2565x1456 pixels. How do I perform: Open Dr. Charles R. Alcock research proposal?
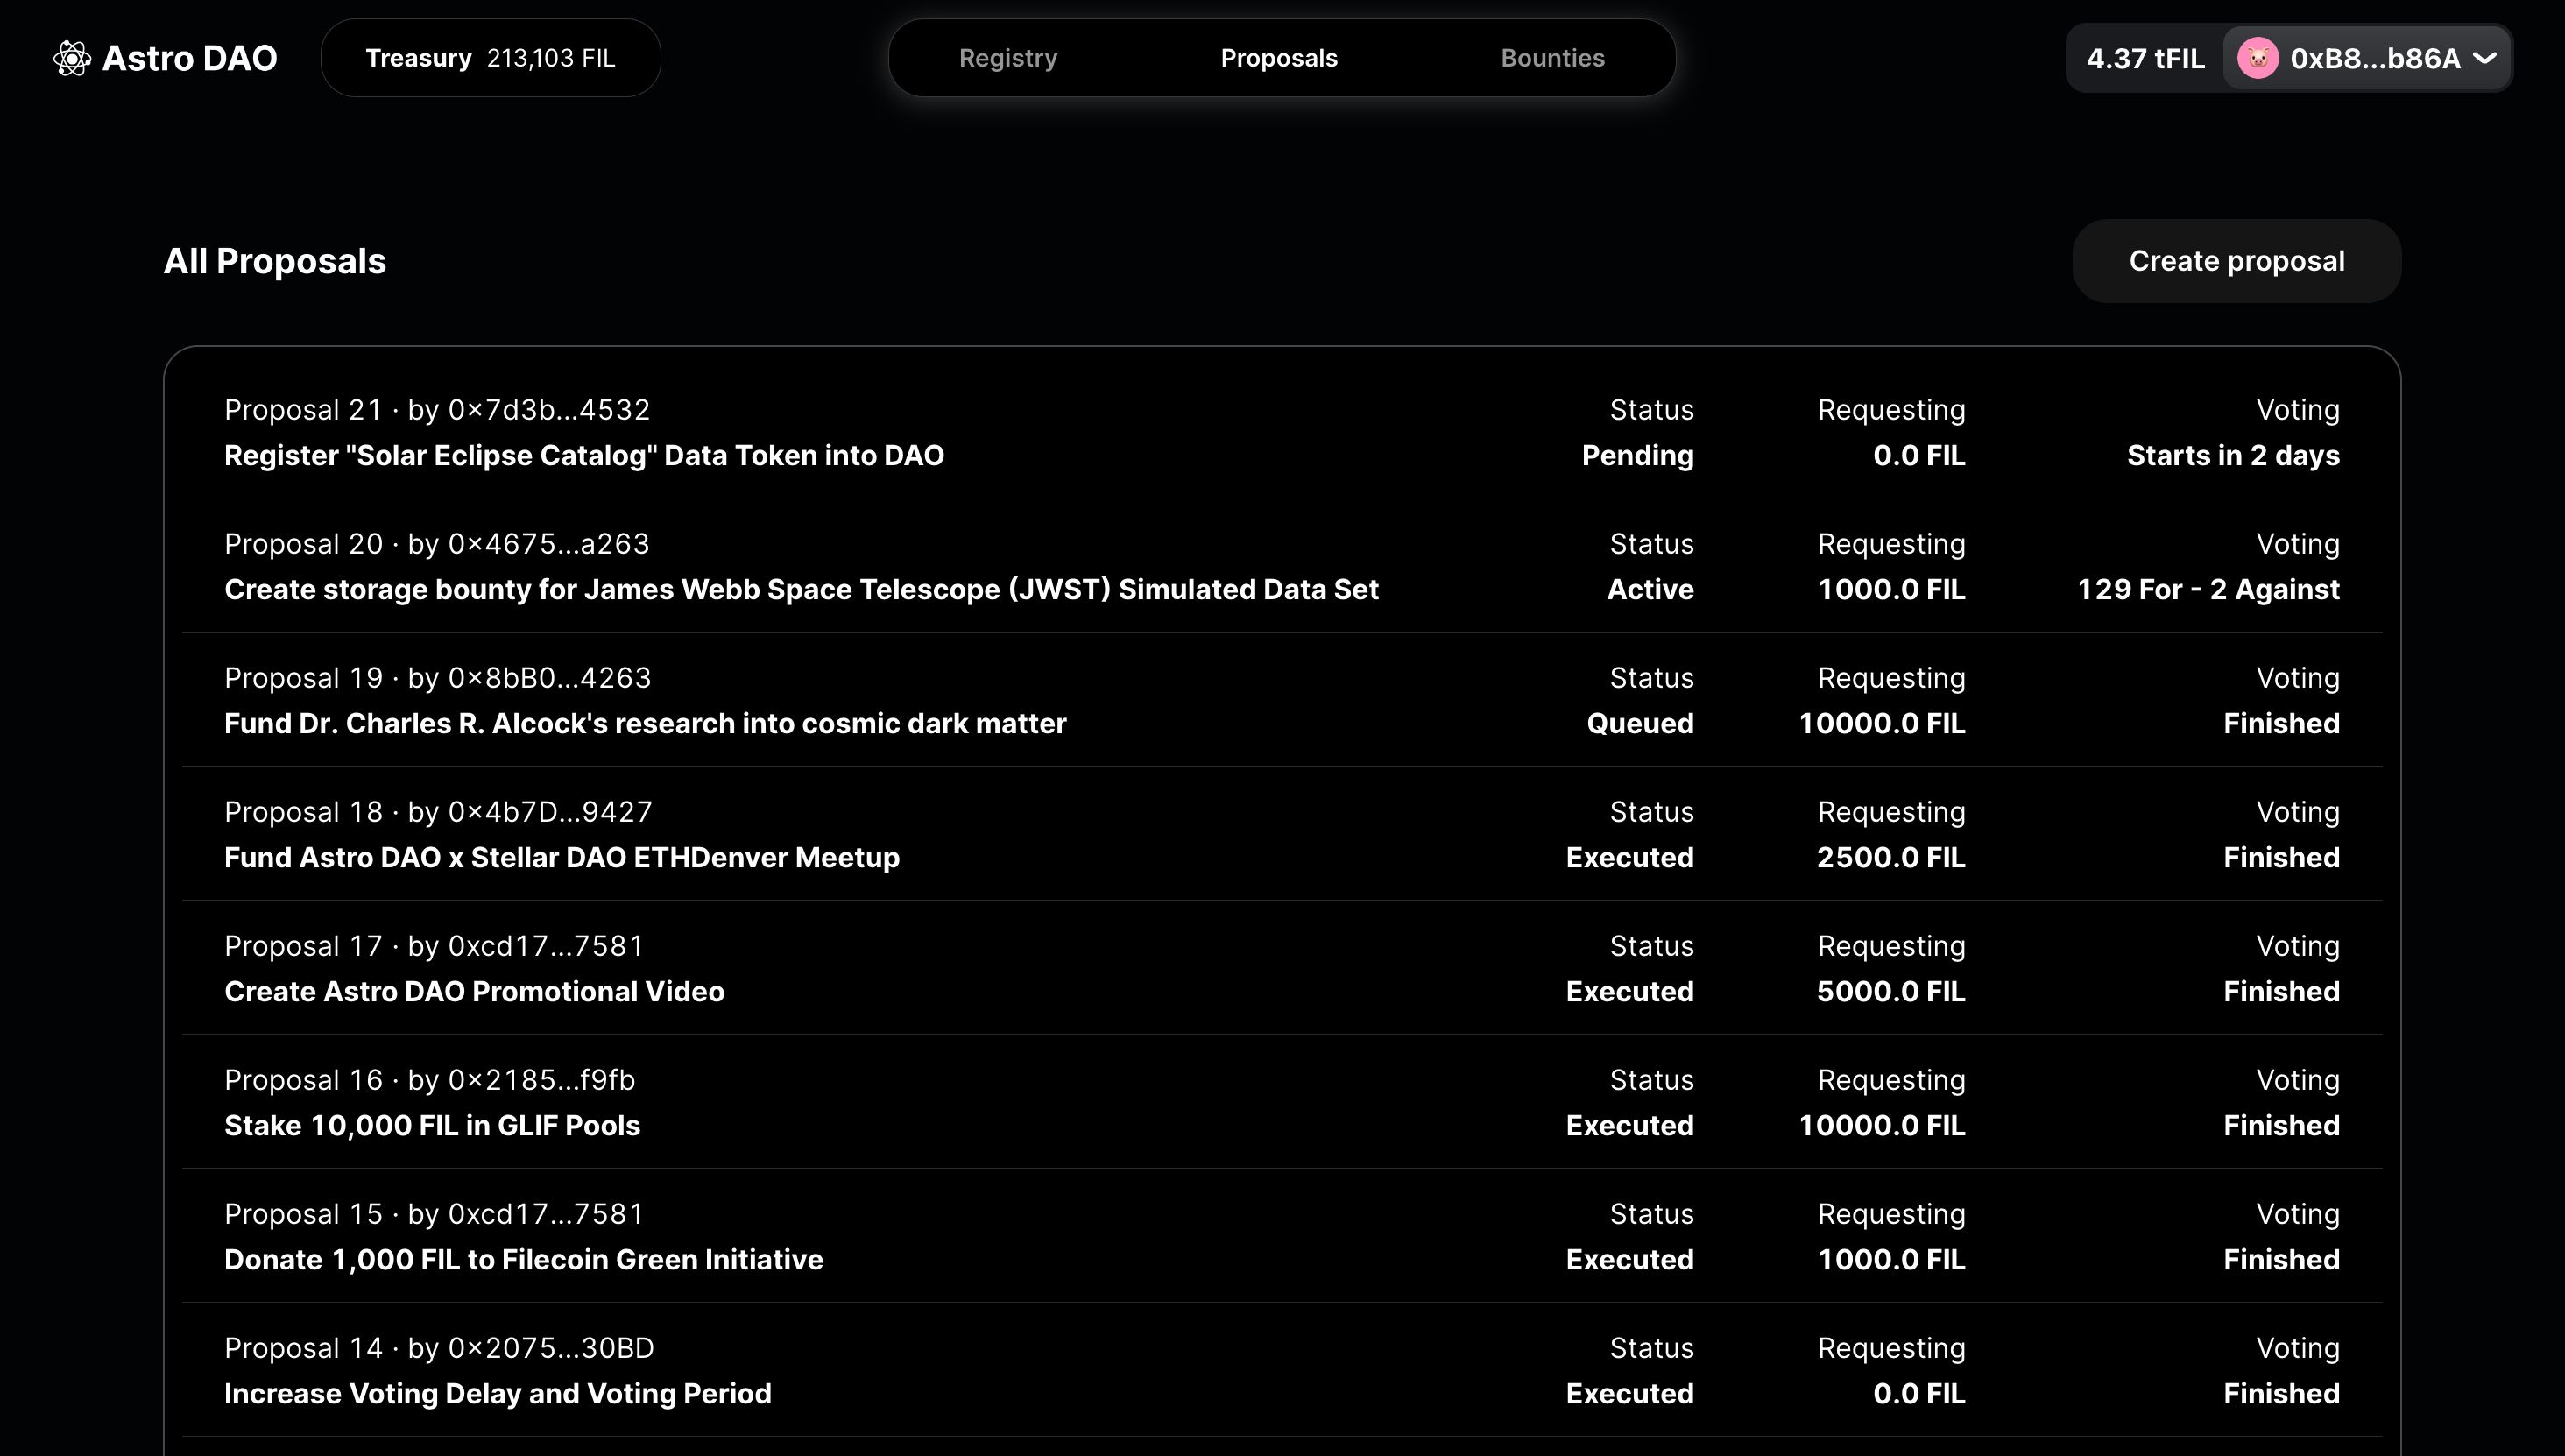point(645,724)
